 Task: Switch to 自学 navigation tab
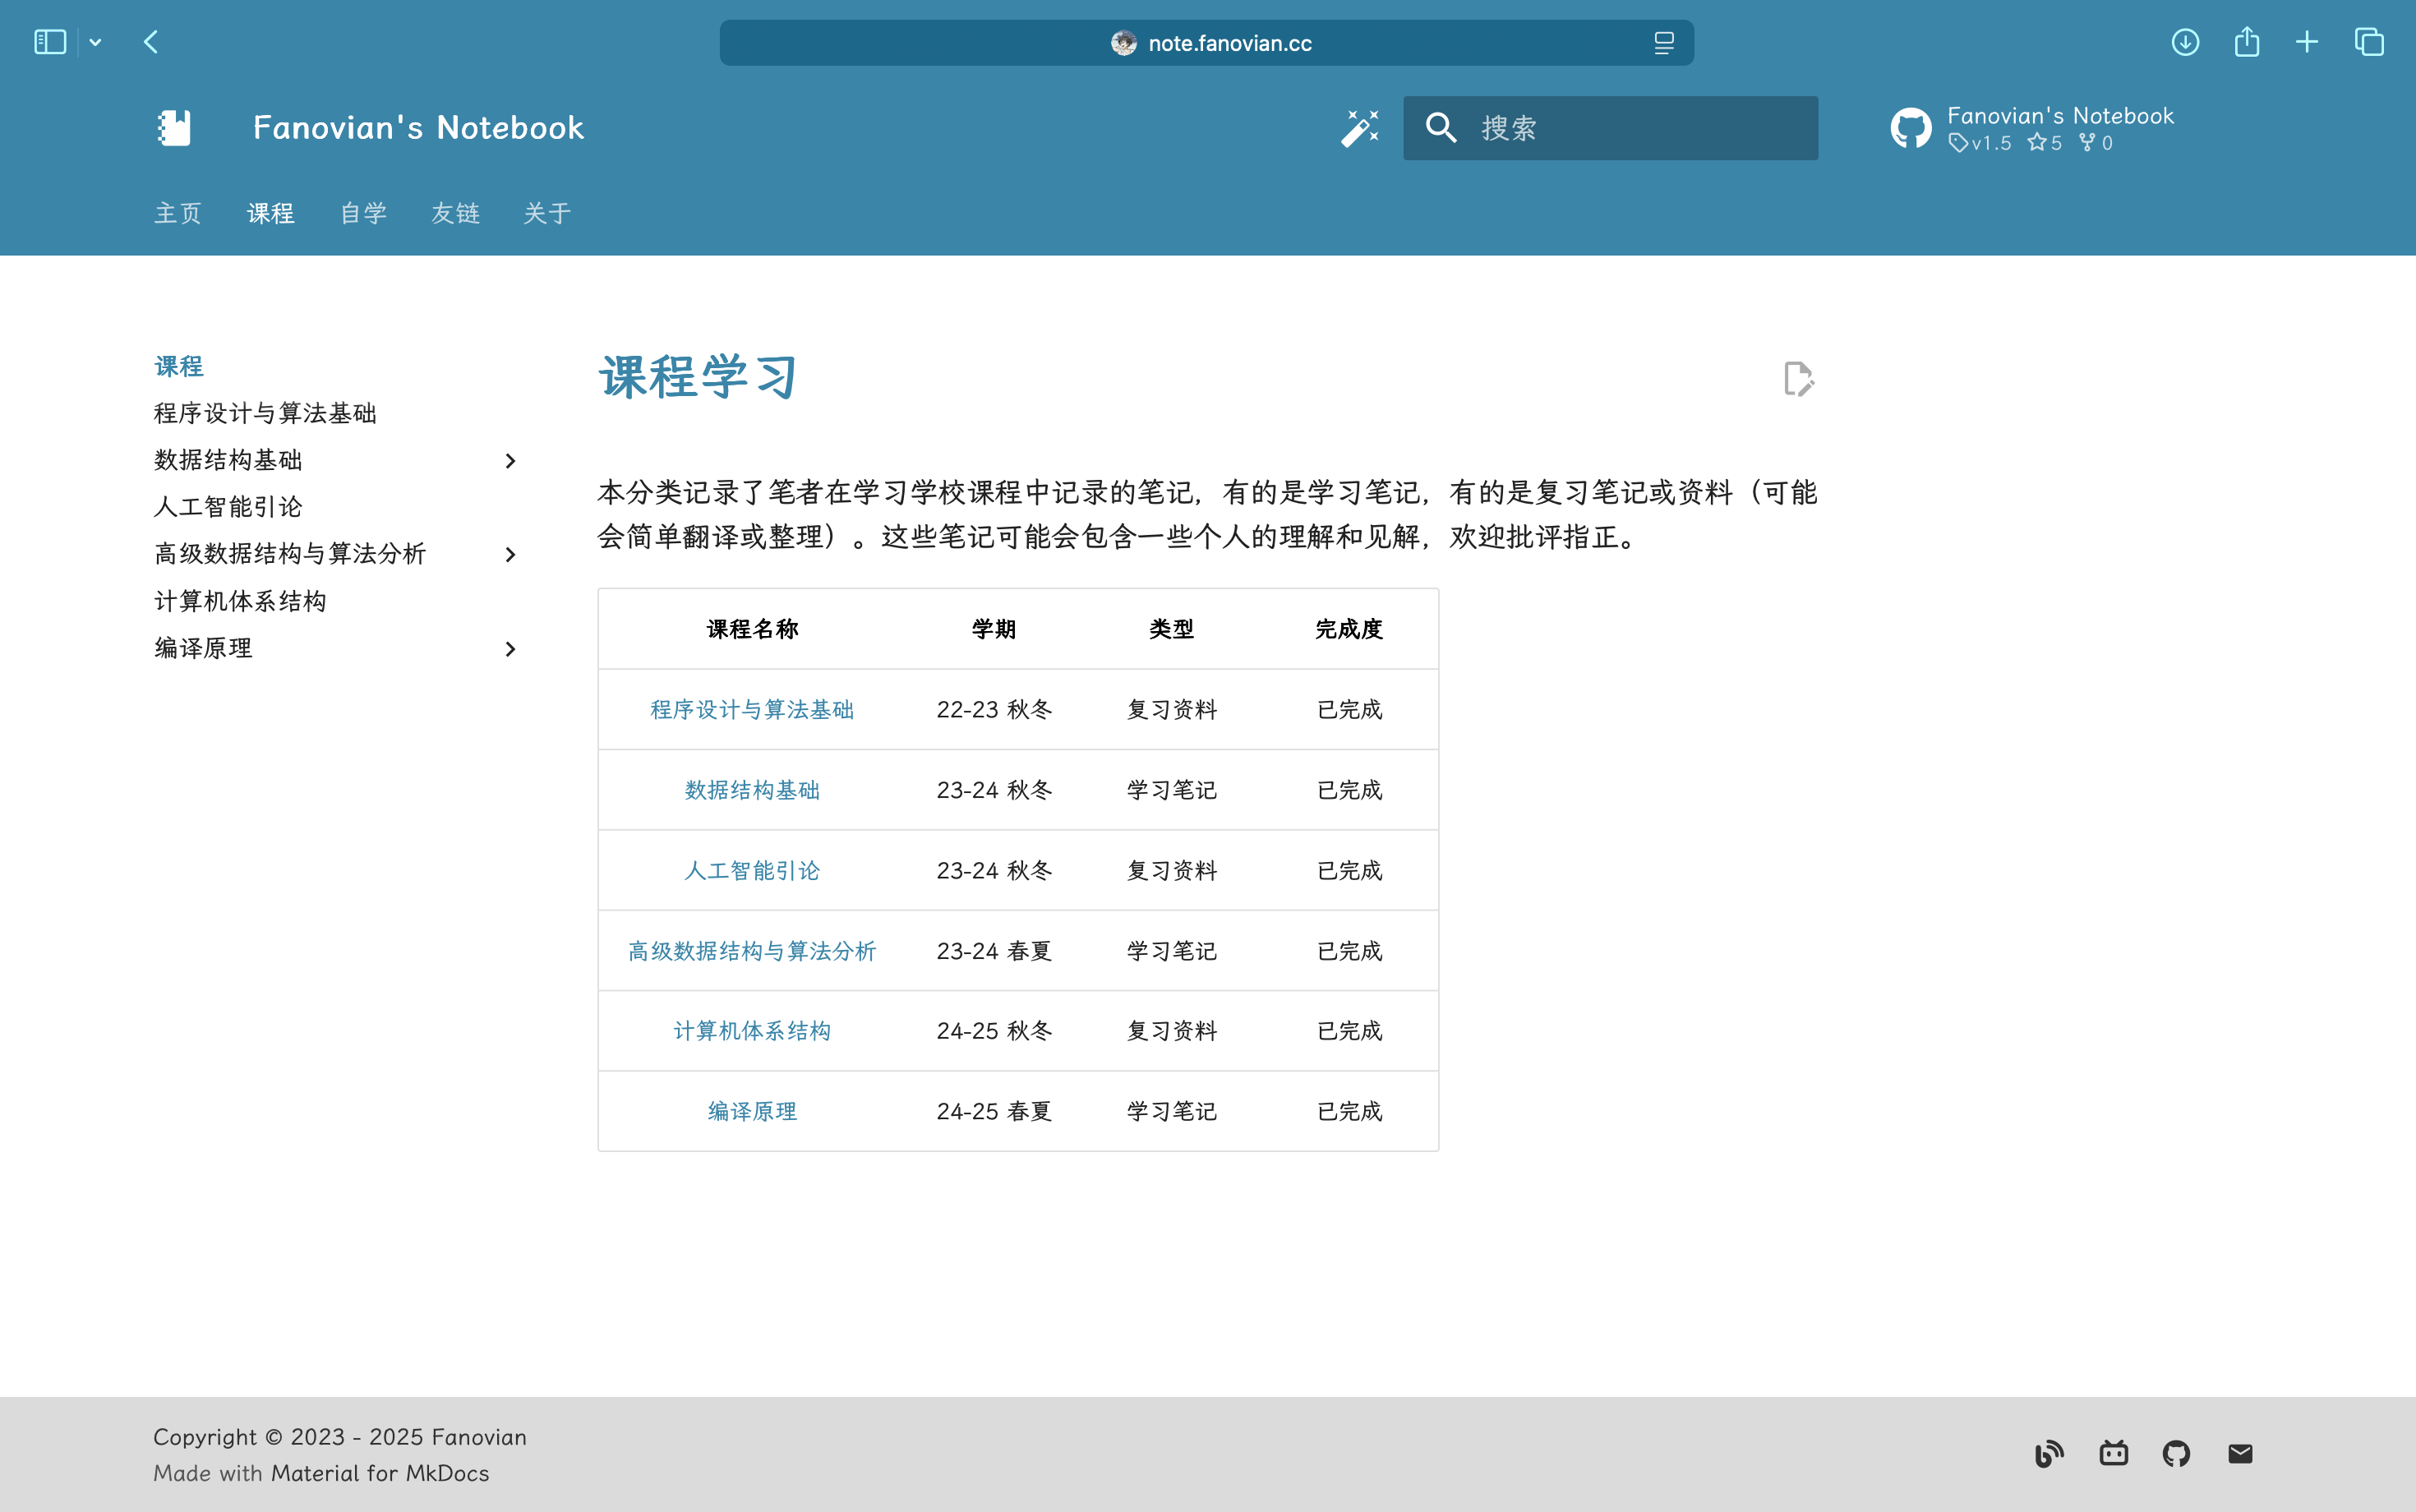(363, 213)
